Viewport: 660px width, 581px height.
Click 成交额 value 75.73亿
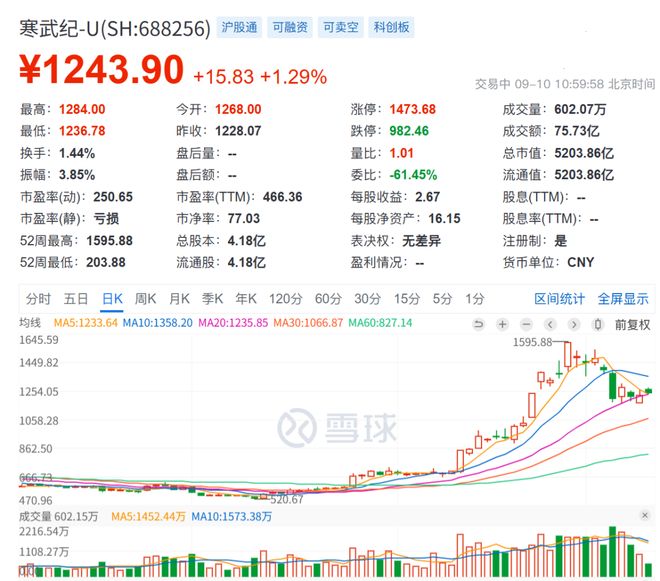point(577,131)
